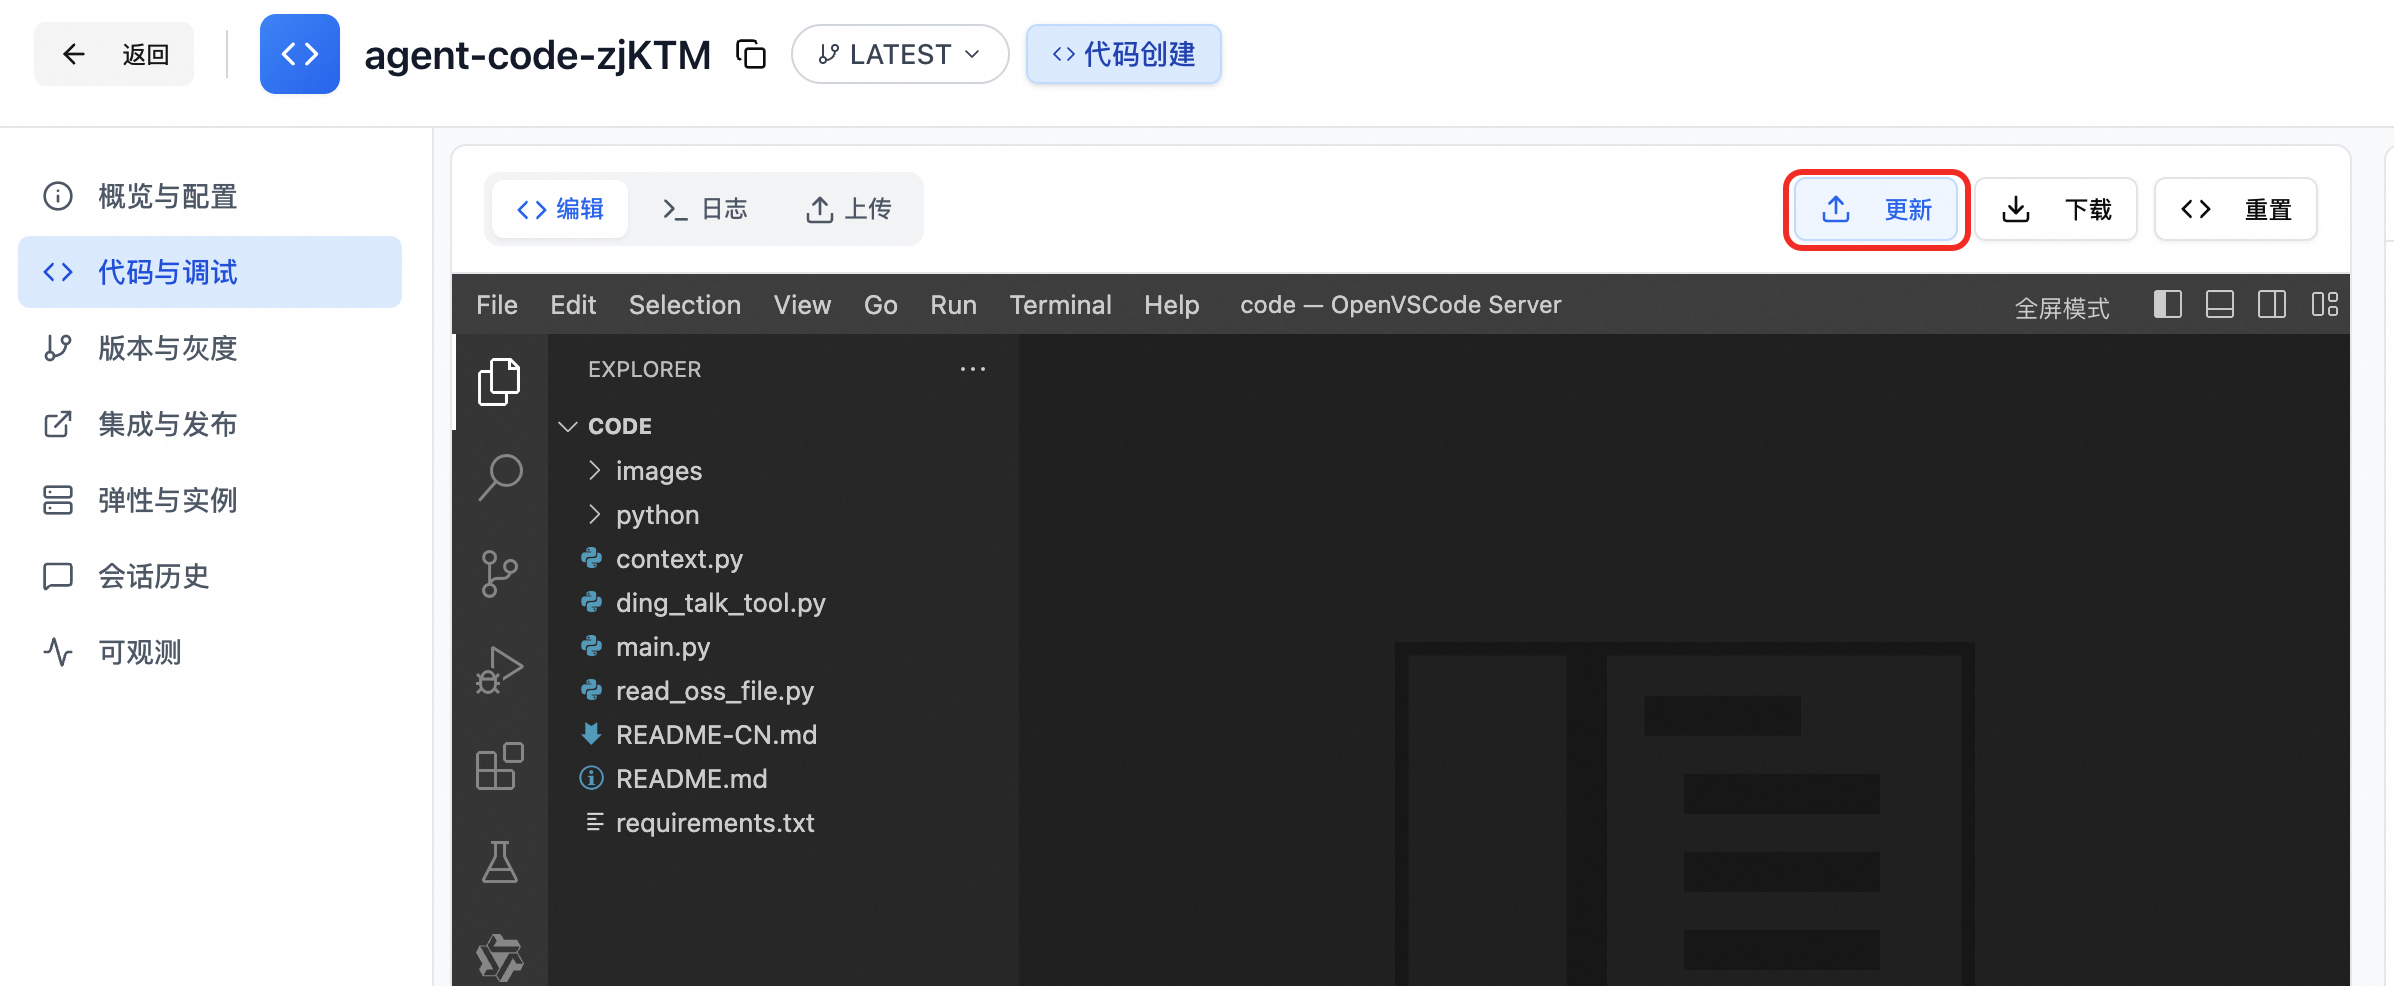The height and width of the screenshot is (986, 2394).
Task: Copy the agent name agent-code-zjKTM
Action: point(751,54)
